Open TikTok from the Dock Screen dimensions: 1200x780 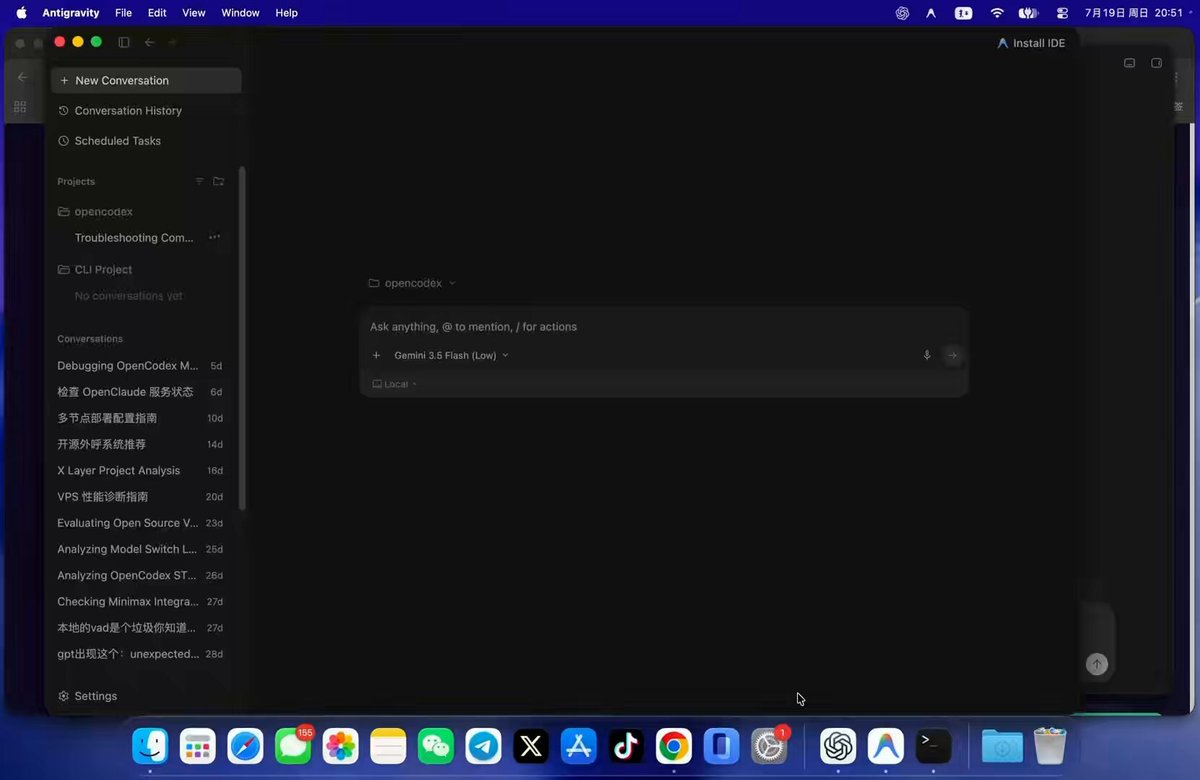click(626, 746)
